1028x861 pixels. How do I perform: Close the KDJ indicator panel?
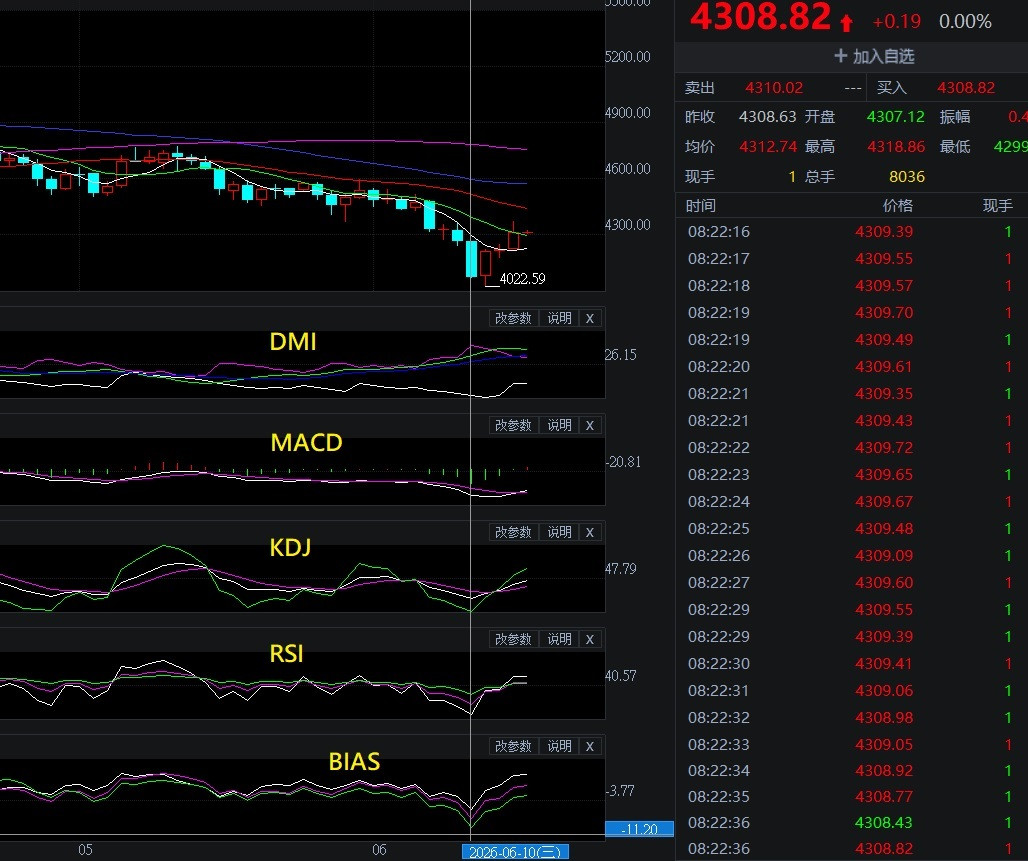tap(590, 532)
